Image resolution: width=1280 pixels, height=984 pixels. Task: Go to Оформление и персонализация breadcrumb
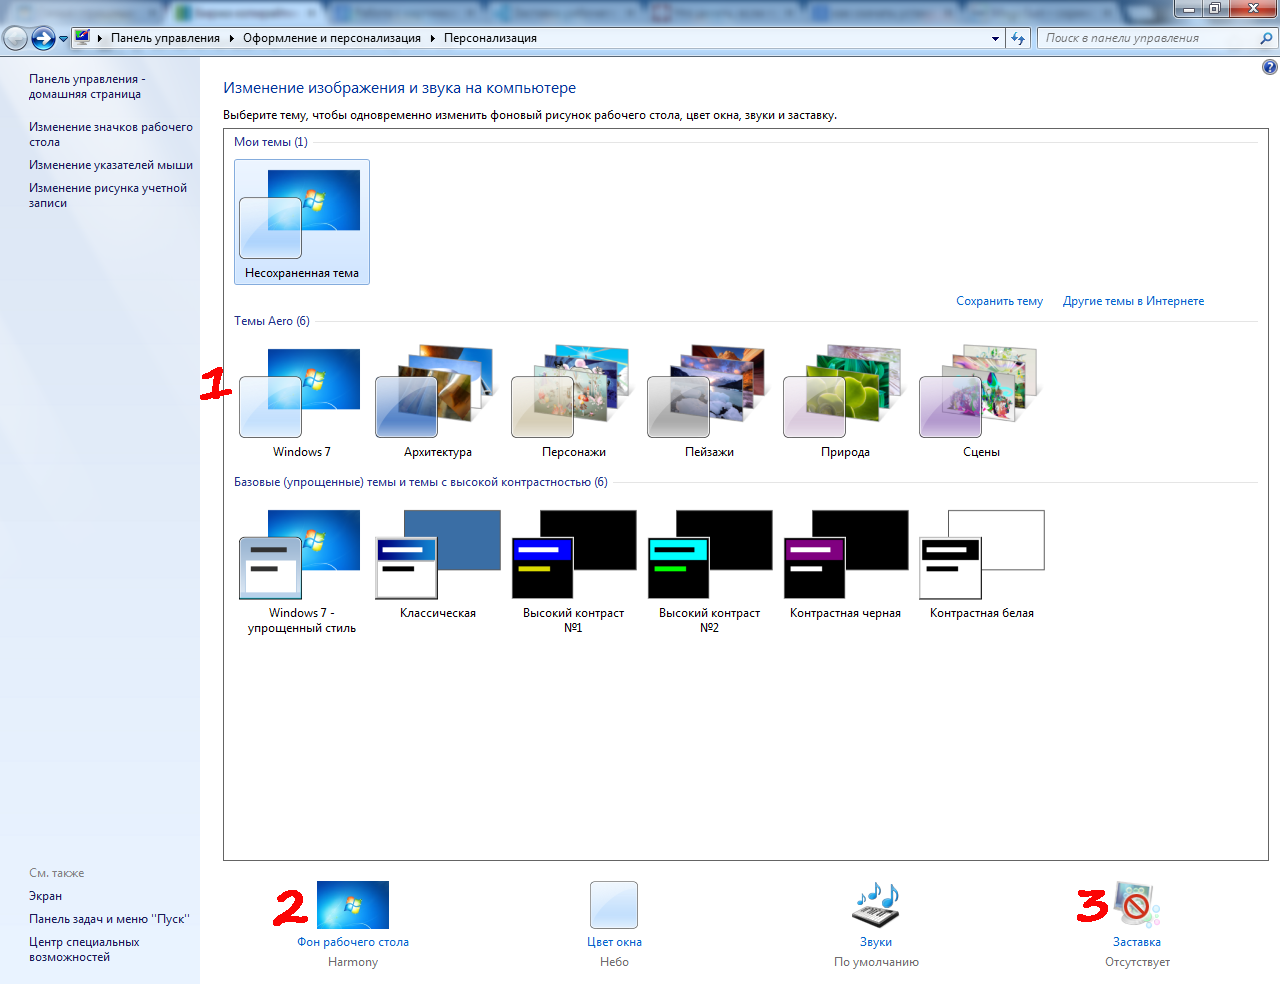tap(332, 38)
